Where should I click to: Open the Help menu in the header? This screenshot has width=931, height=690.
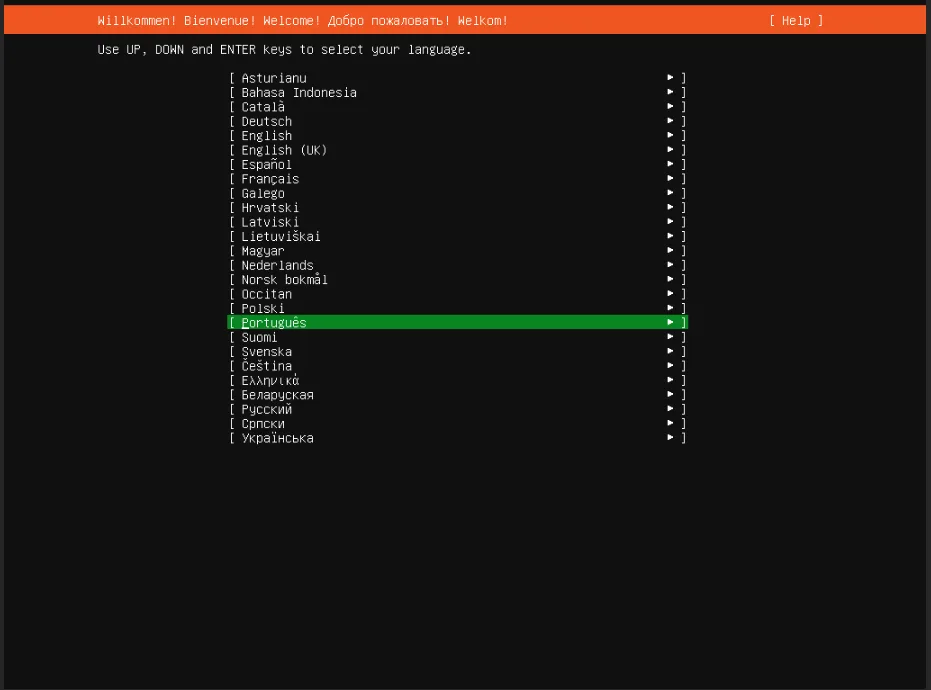coord(796,21)
